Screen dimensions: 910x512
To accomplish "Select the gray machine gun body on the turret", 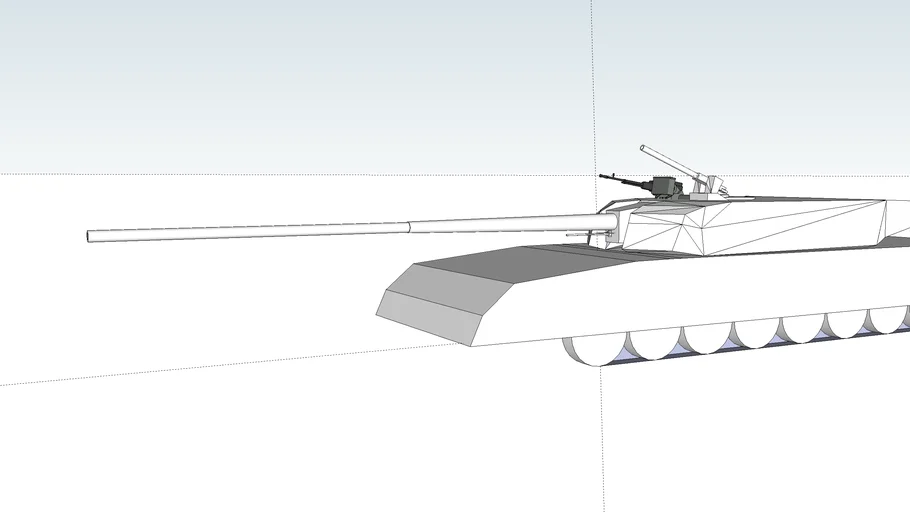I will 664,186.
